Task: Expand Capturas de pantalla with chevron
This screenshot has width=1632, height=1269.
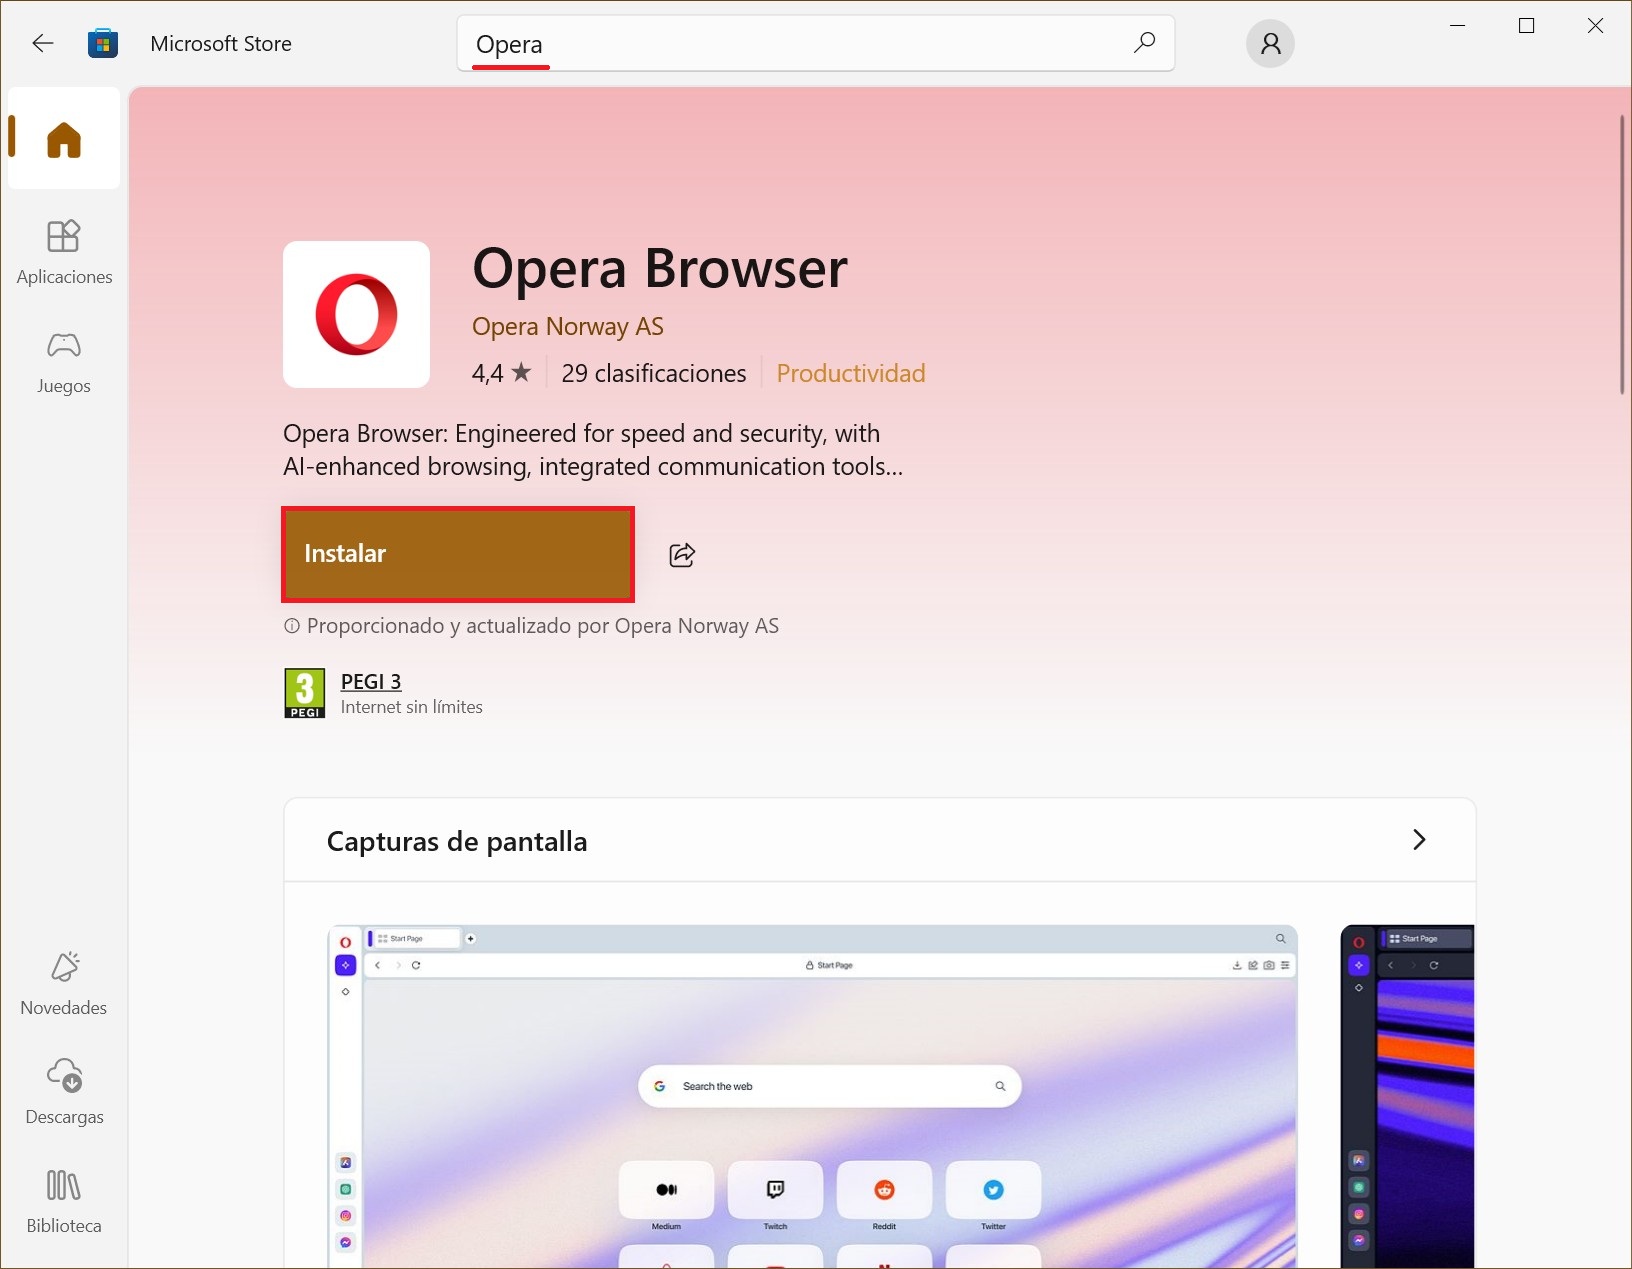Action: [1418, 840]
